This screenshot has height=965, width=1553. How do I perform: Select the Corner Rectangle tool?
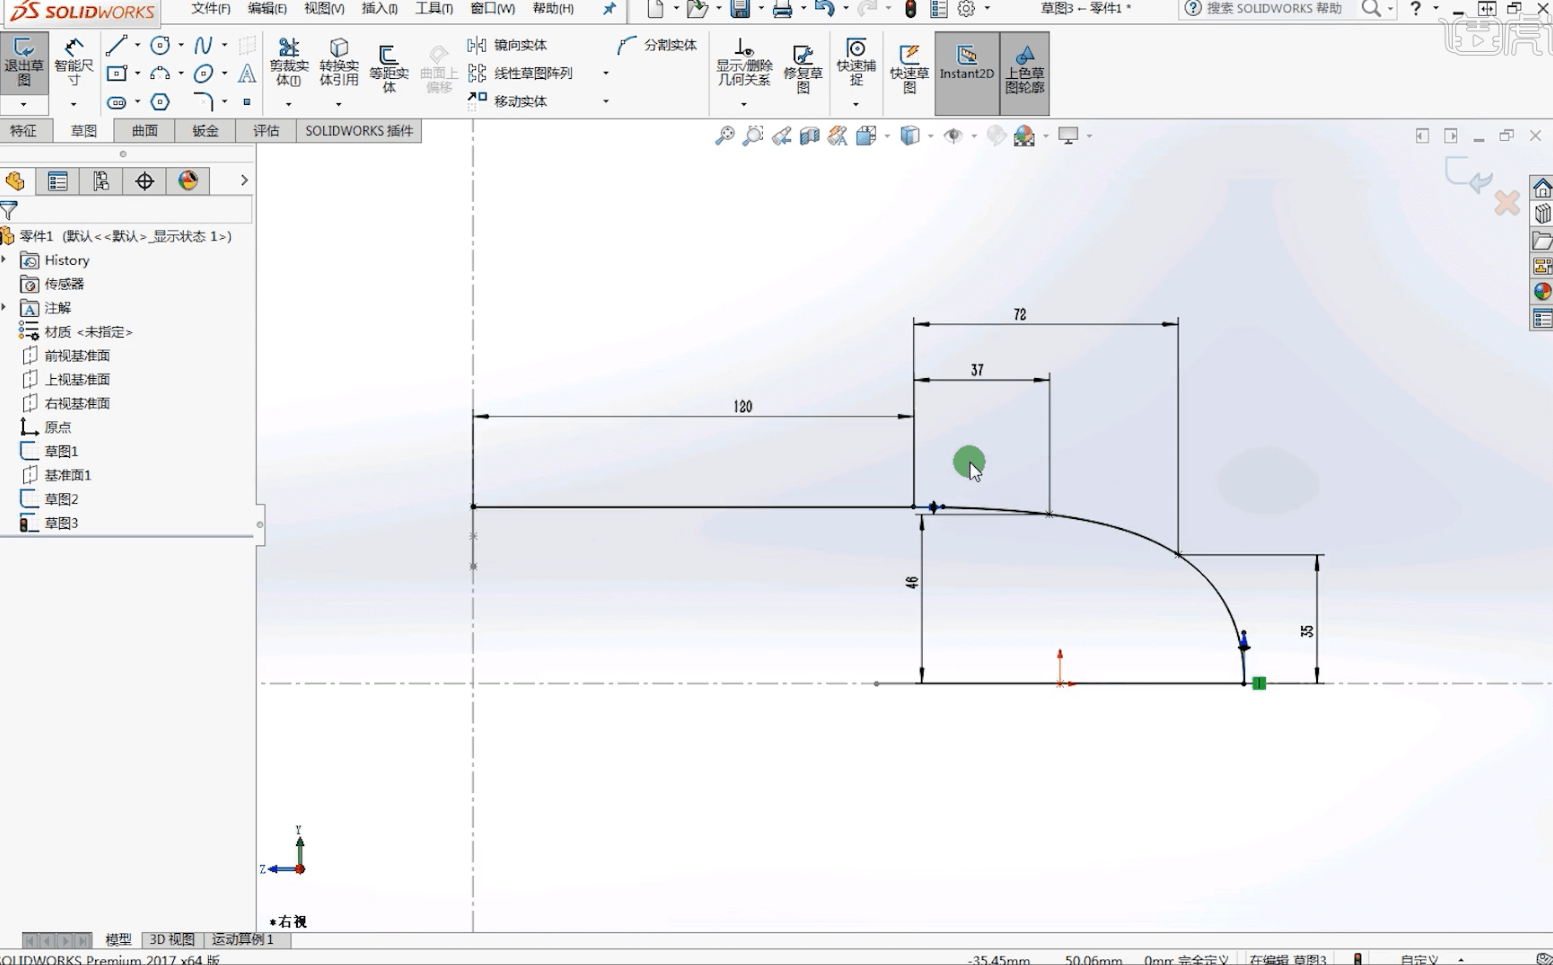point(116,73)
